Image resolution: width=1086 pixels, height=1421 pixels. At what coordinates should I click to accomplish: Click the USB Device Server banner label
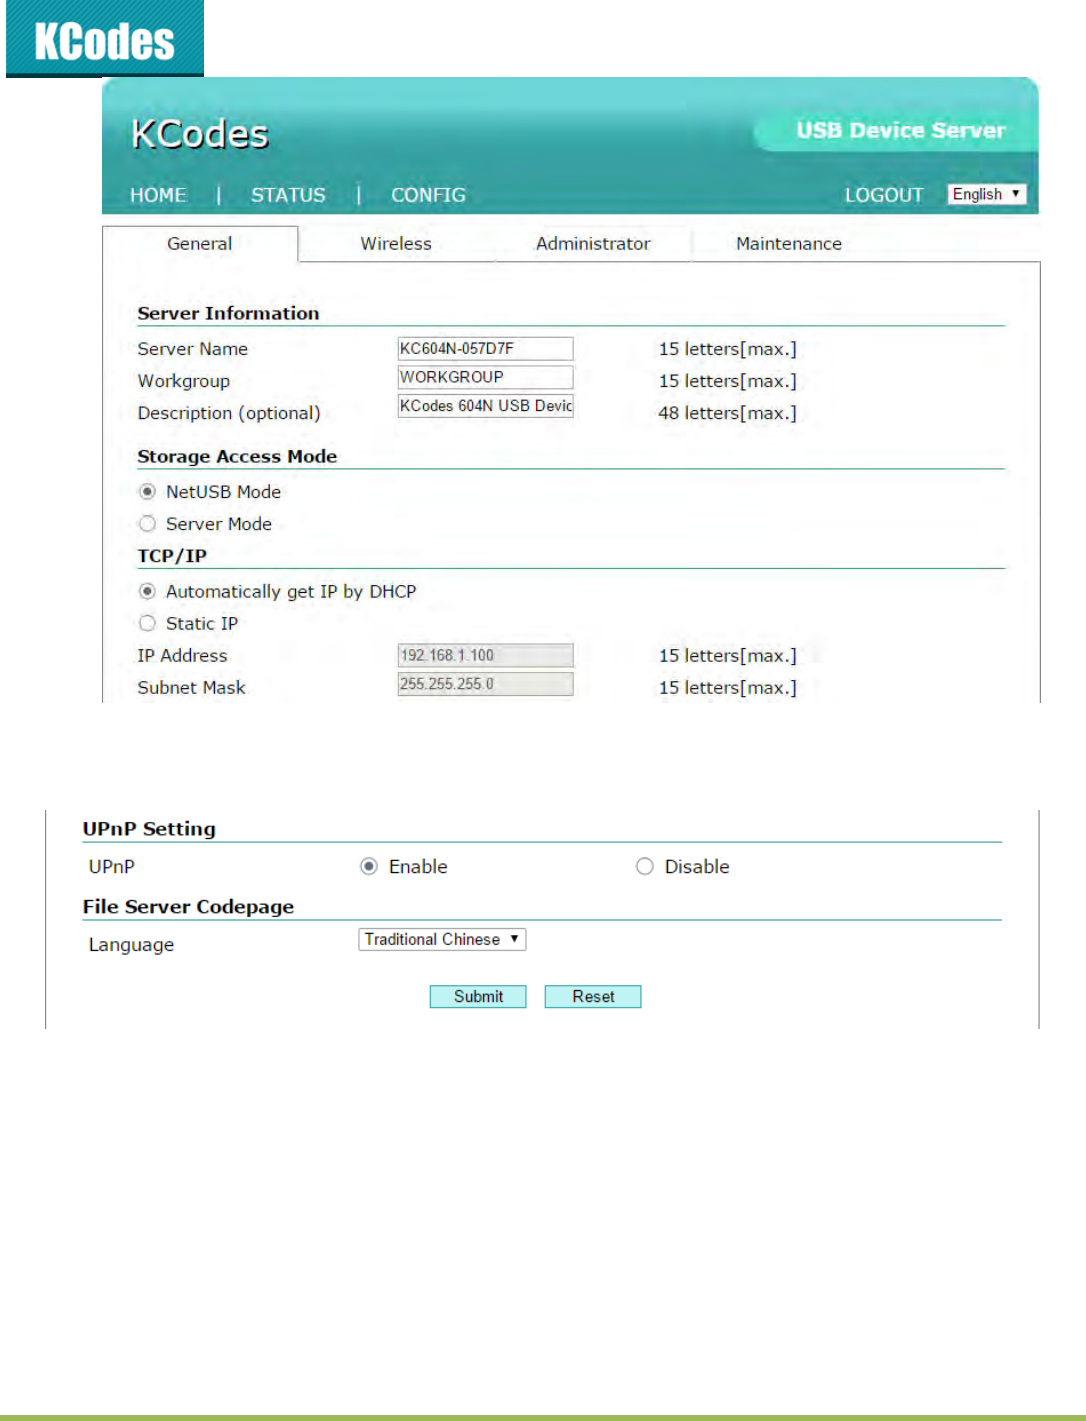(900, 130)
